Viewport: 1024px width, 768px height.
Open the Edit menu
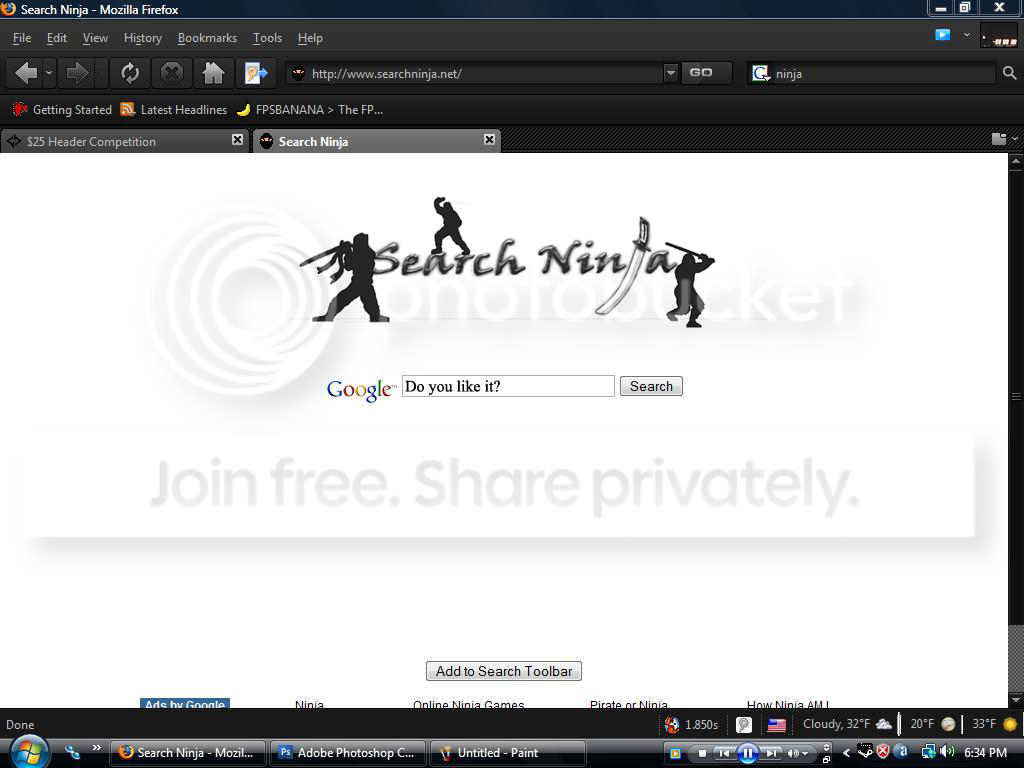[x=57, y=38]
